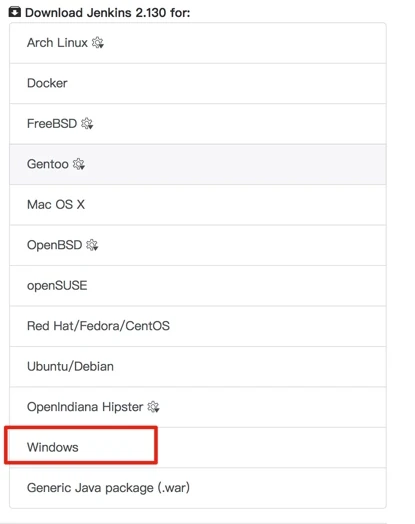Image resolution: width=415 pixels, height=524 pixels.
Task: Click the gear icon next to FreeBSD
Action: point(87,124)
